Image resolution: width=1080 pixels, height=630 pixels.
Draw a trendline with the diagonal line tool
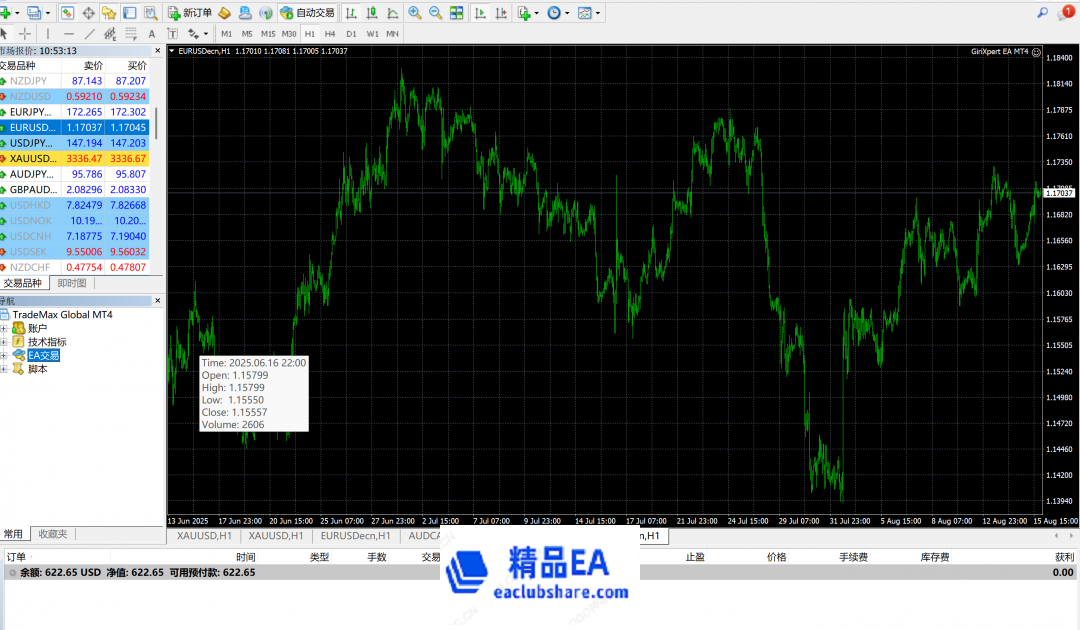point(89,34)
